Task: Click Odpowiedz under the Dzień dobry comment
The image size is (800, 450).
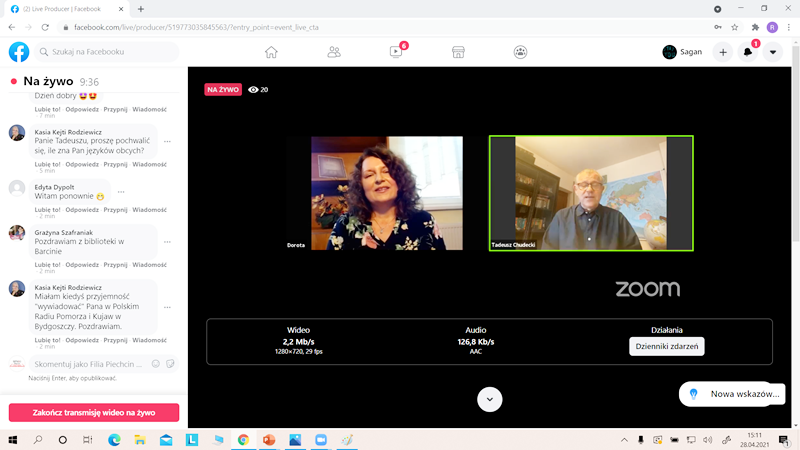Action: pyautogui.click(x=82, y=109)
